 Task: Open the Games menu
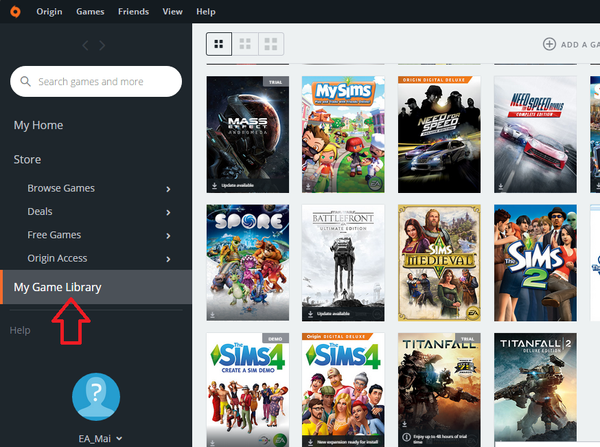click(90, 11)
